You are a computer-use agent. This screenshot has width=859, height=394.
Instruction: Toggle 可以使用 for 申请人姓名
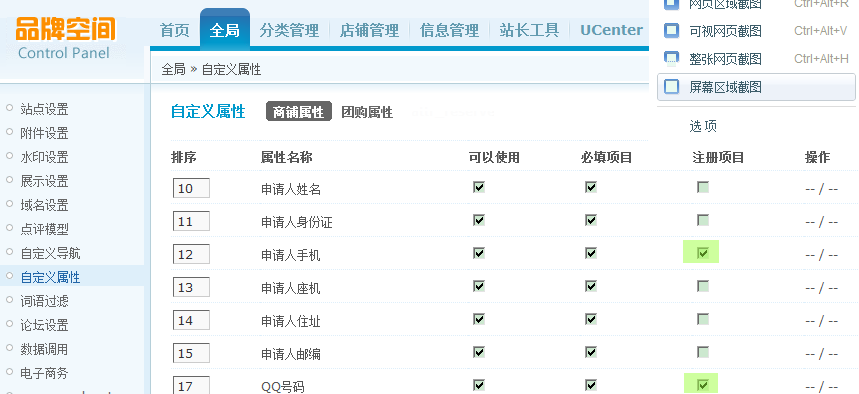(x=479, y=187)
